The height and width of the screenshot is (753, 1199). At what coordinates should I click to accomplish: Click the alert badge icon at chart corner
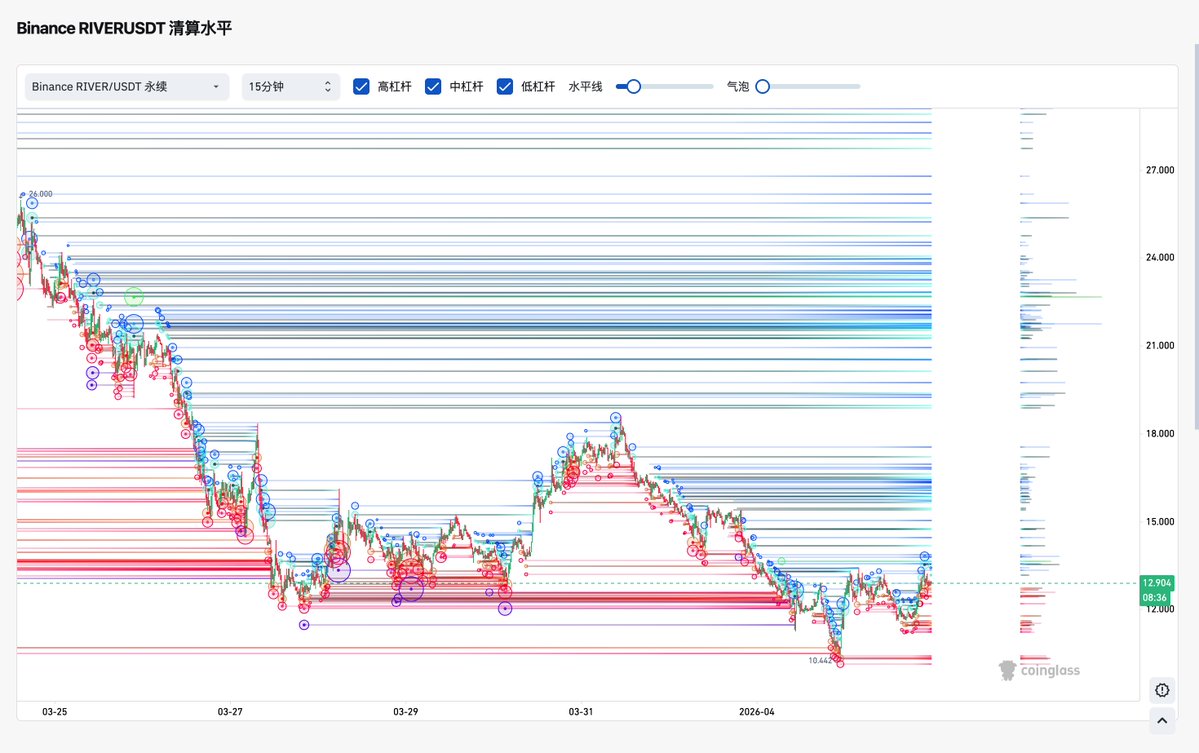click(1161, 689)
